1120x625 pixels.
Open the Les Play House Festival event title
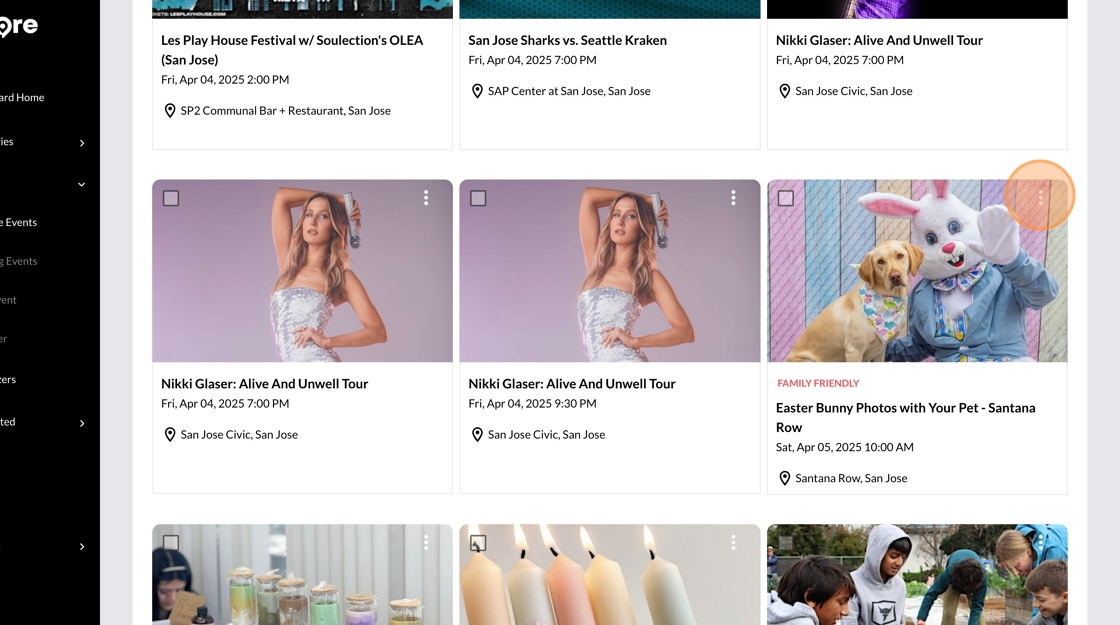pos(292,50)
